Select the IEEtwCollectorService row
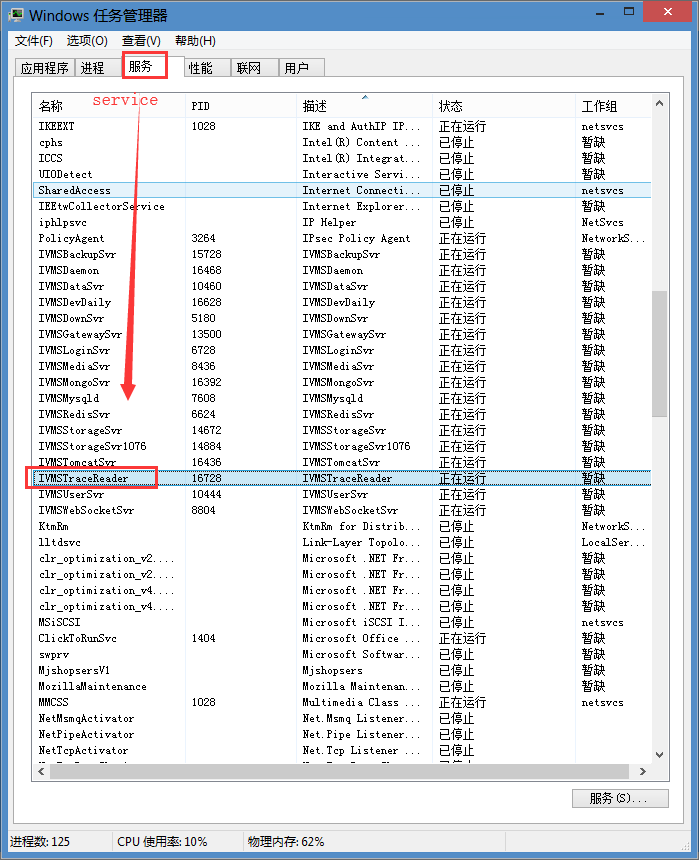The image size is (699, 860). 342,206
